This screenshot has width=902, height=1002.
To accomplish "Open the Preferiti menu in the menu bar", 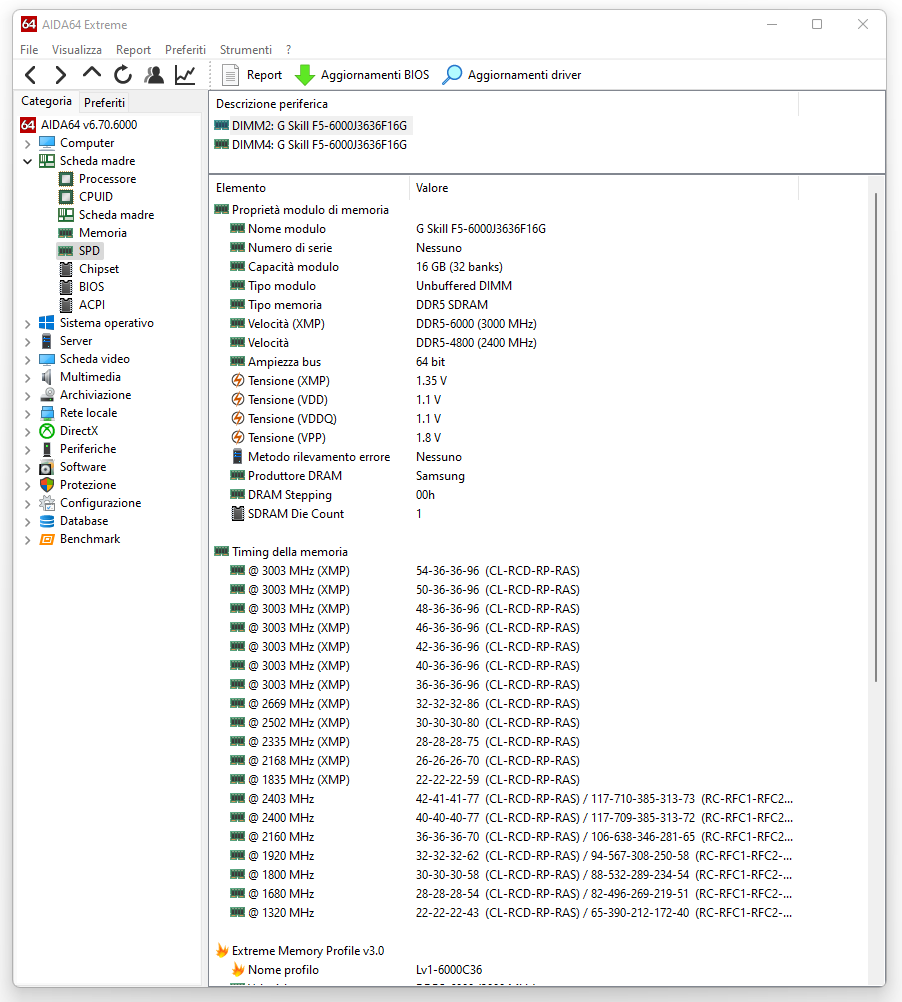I will pyautogui.click(x=185, y=49).
